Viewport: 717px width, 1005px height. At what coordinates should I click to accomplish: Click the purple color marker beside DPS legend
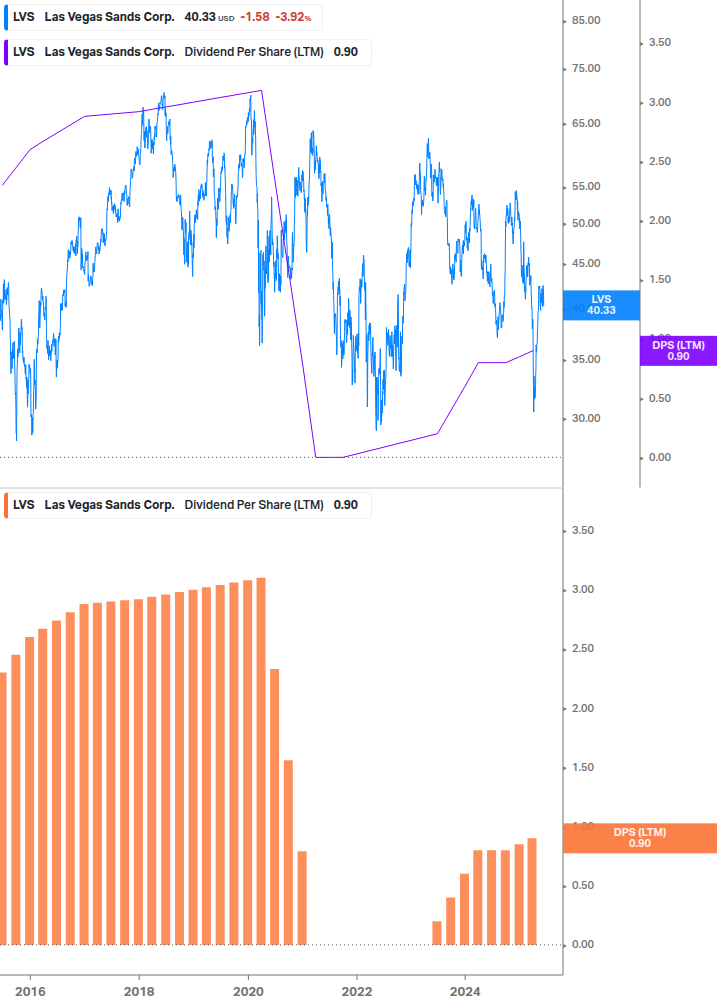click(x=6, y=52)
